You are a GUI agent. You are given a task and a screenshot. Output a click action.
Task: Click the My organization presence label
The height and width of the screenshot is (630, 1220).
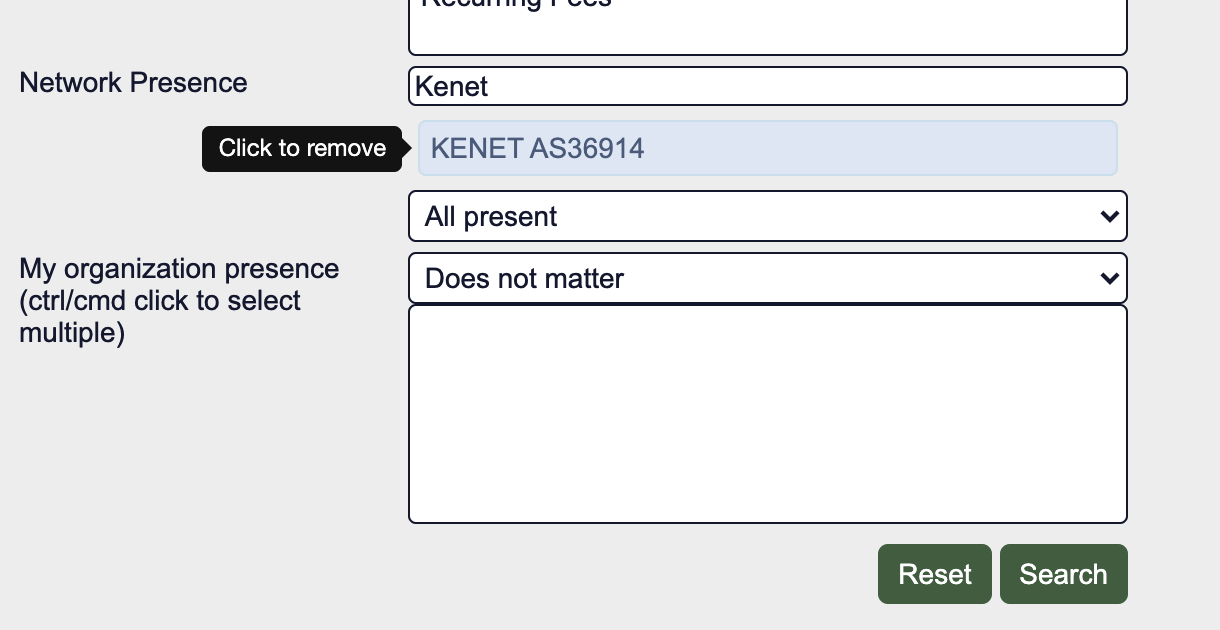click(x=179, y=268)
